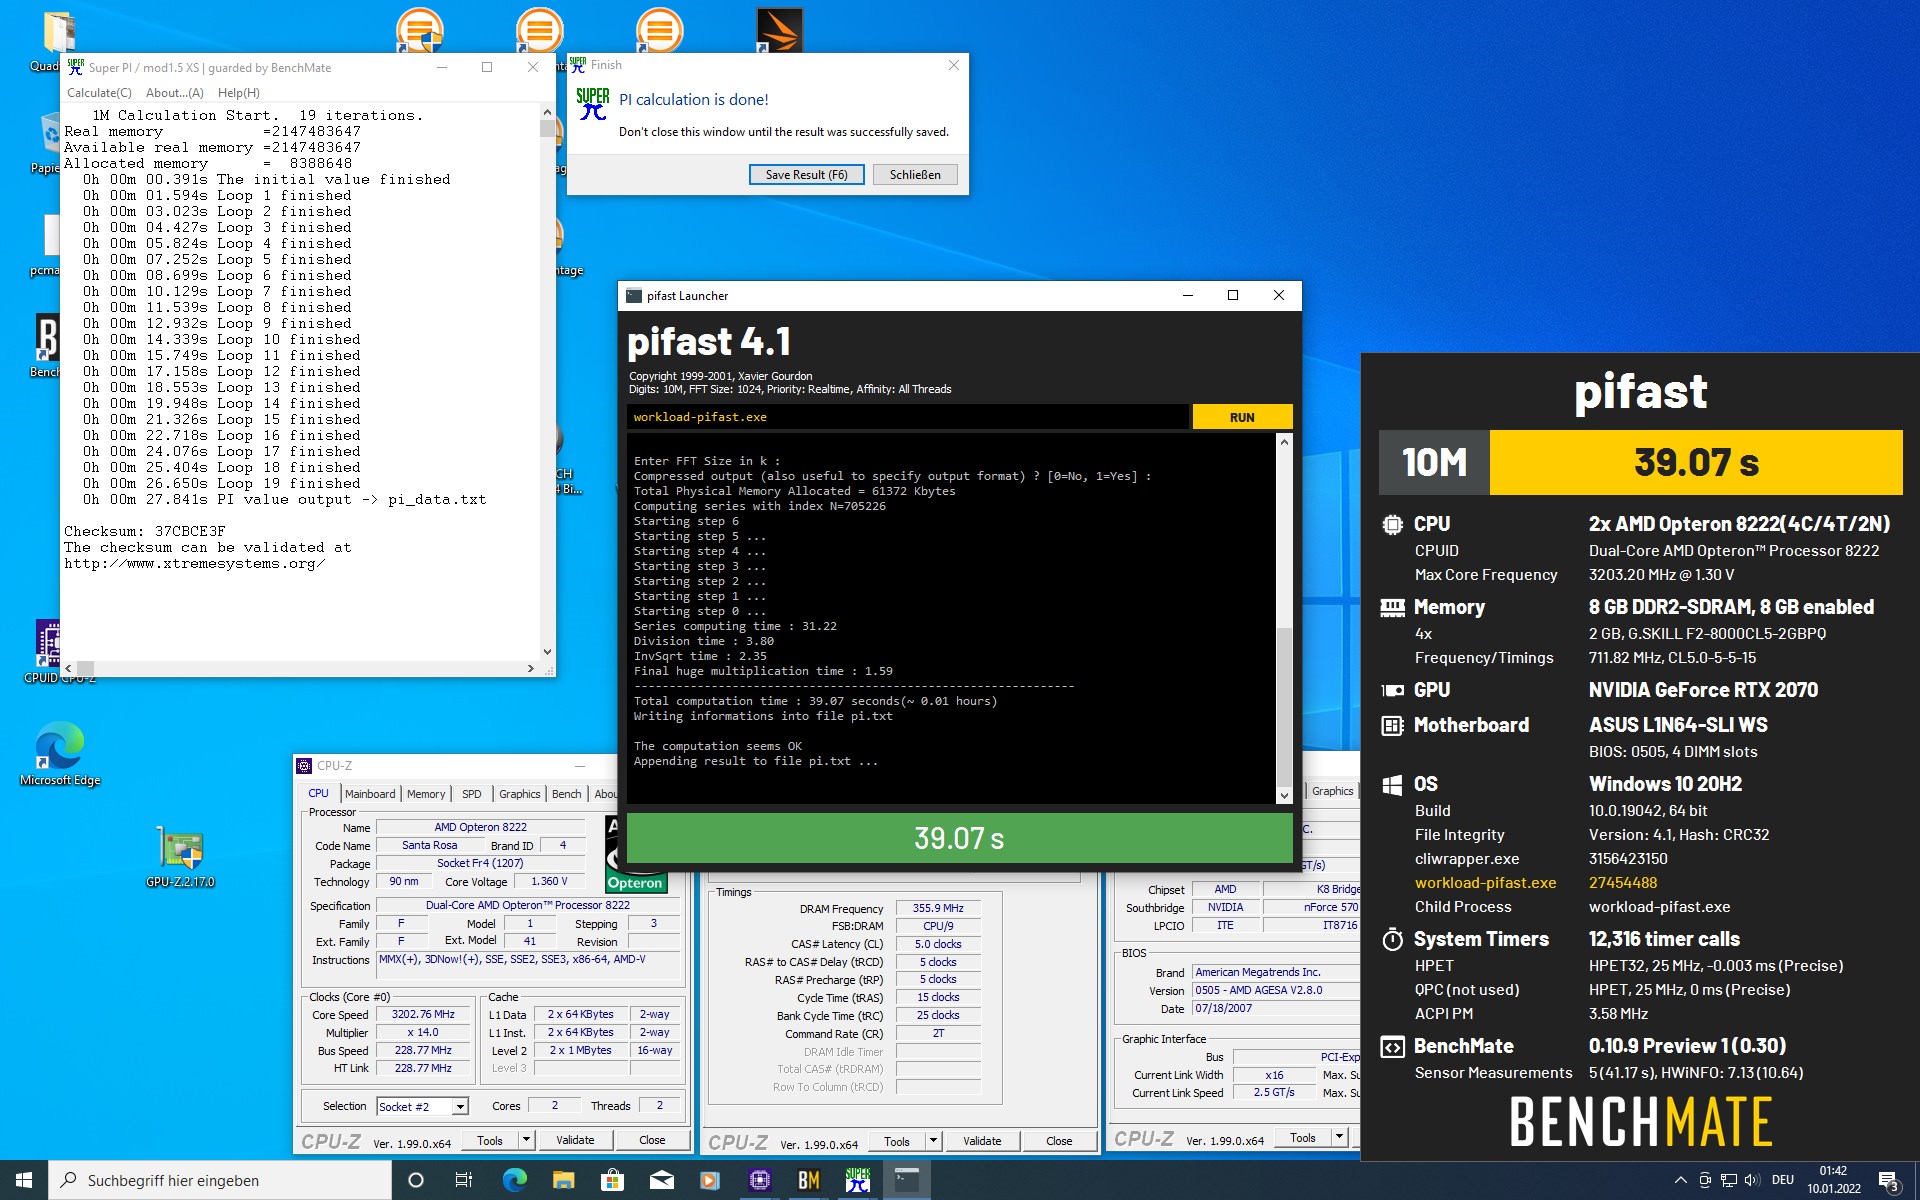Click Schließen button in Finish dialog
This screenshot has height=1200, width=1920.
(x=915, y=175)
